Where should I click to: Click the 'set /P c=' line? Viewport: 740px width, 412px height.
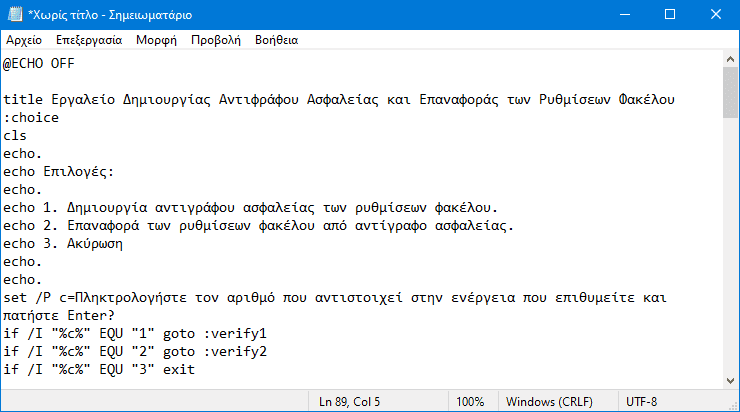point(335,298)
